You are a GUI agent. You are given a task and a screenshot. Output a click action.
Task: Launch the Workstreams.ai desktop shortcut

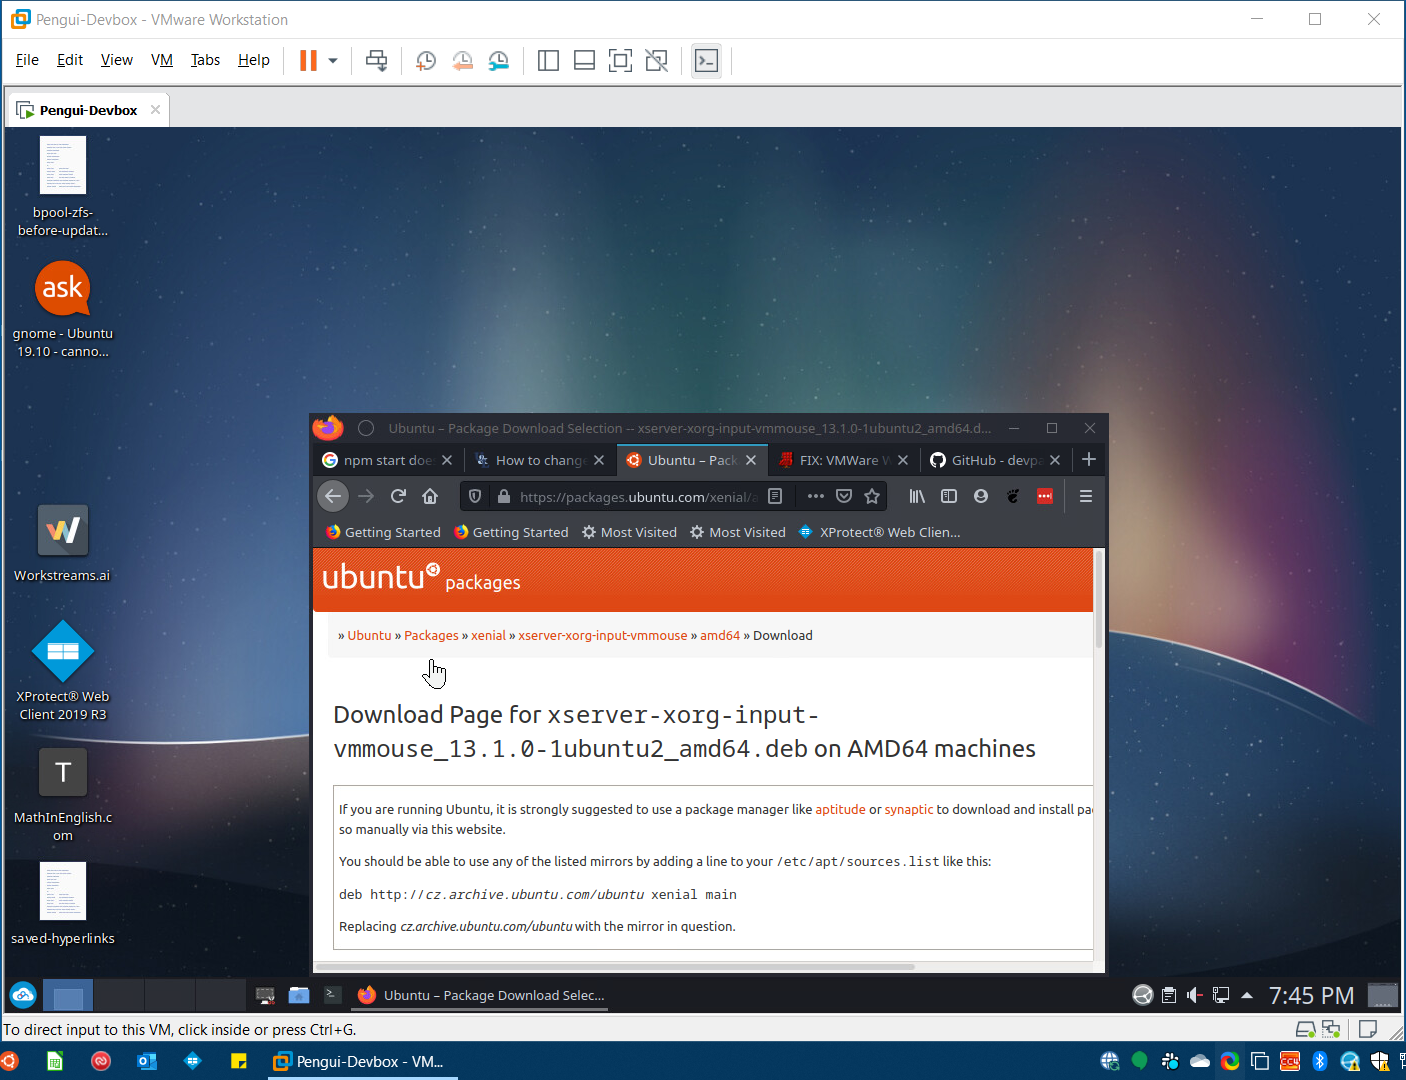[63, 544]
